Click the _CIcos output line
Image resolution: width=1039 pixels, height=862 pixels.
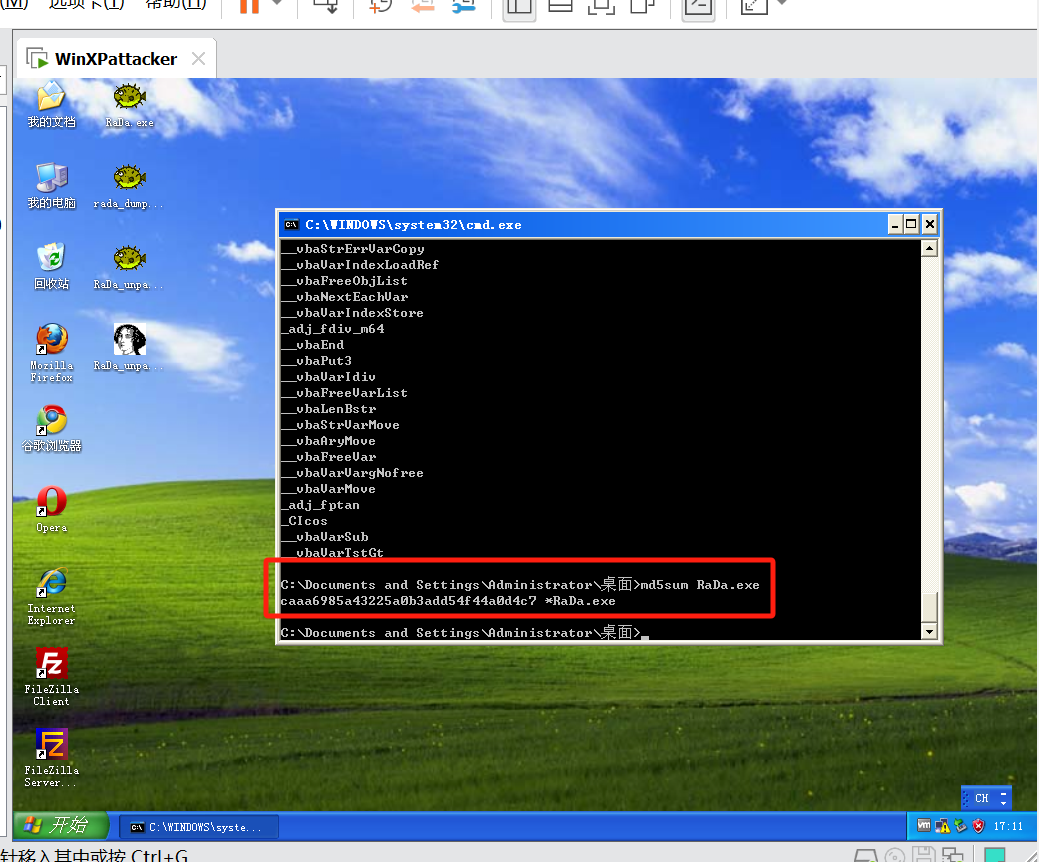pyautogui.click(x=304, y=521)
